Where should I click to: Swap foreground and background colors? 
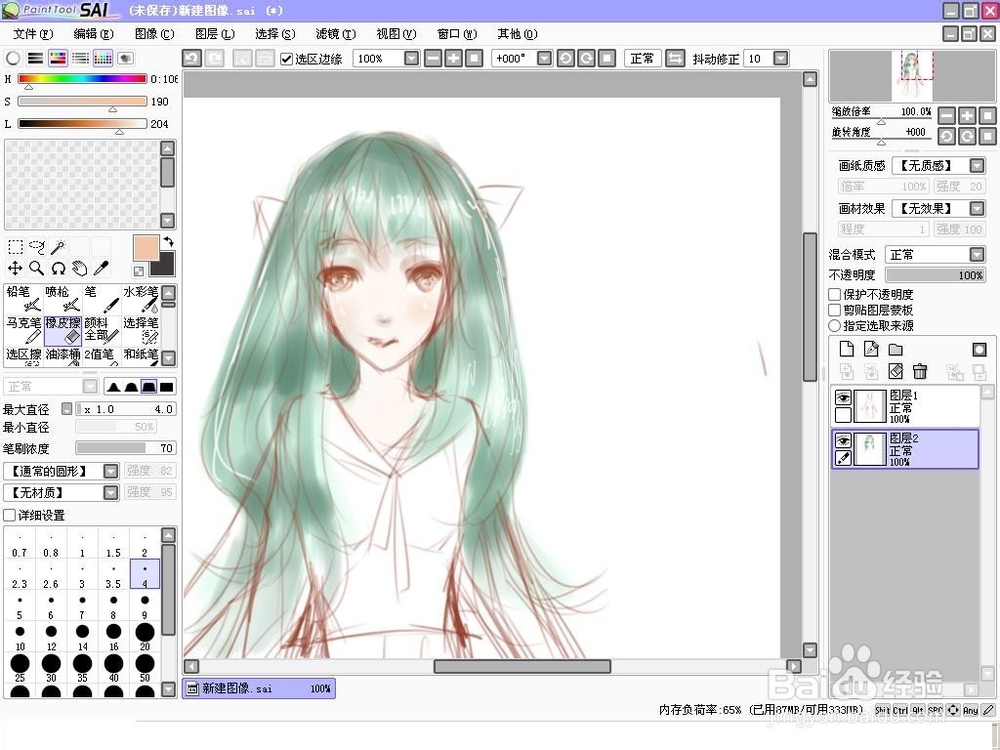point(168,242)
